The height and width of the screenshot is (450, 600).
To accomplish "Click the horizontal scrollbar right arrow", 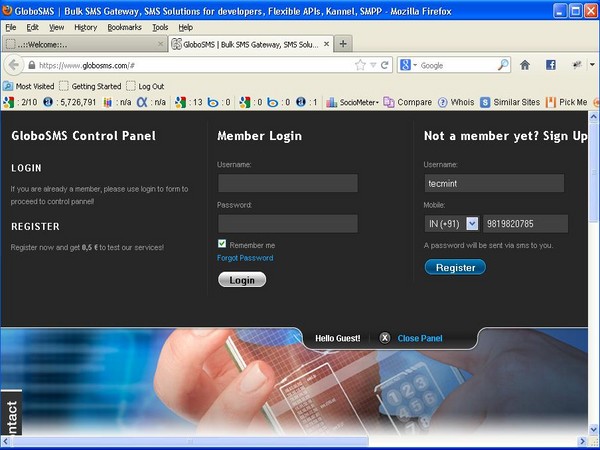I will pos(583,441).
